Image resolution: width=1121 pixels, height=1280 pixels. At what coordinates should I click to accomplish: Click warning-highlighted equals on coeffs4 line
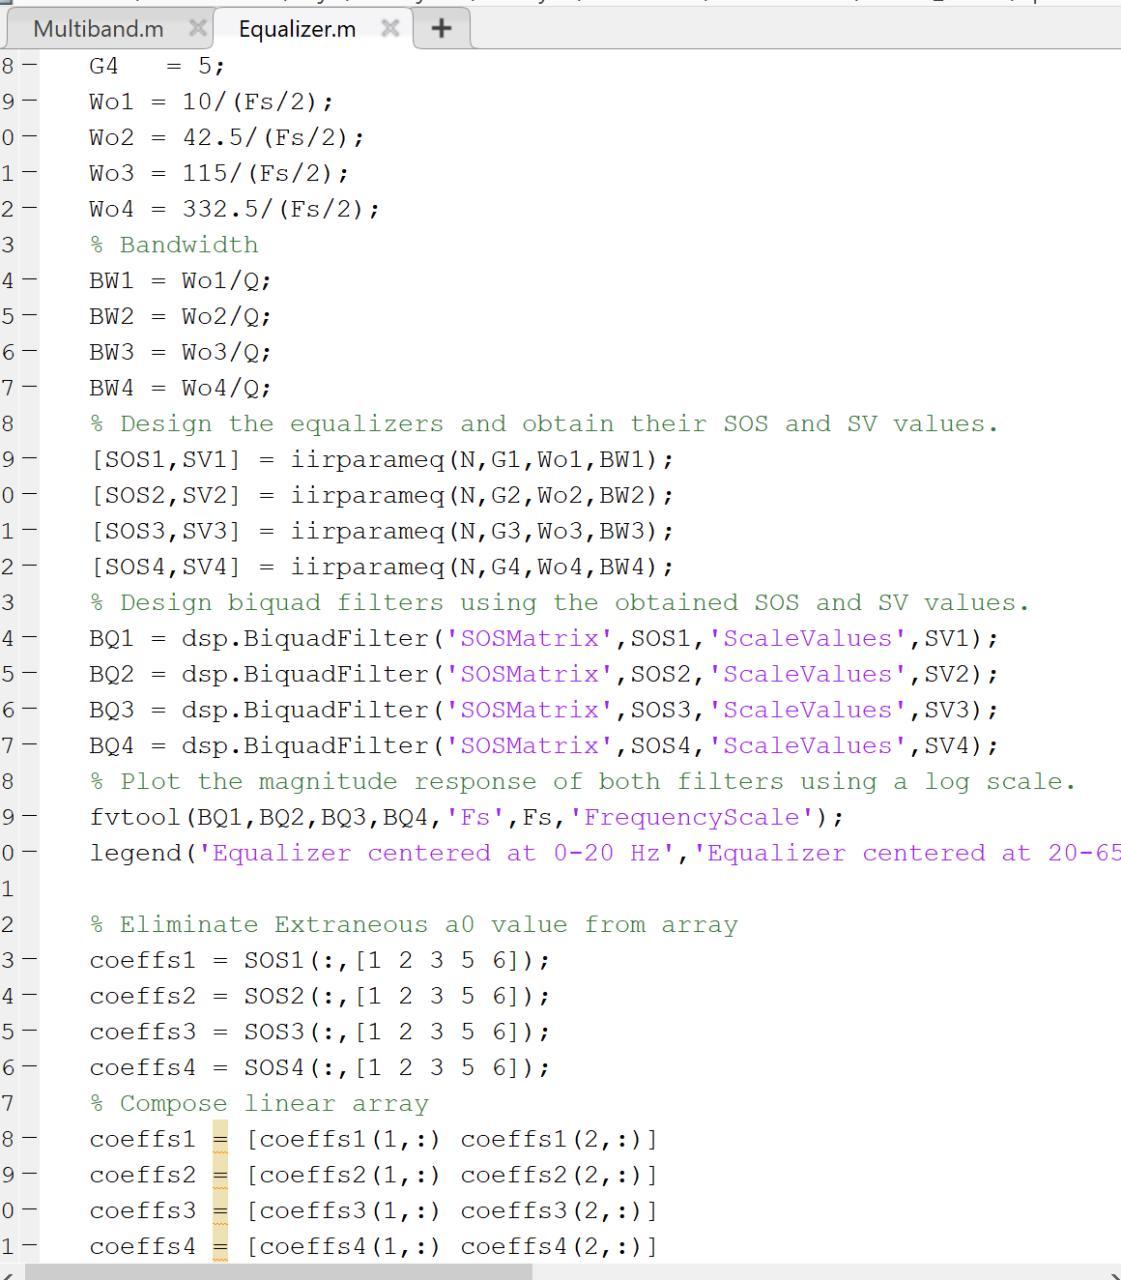[x=220, y=1247]
